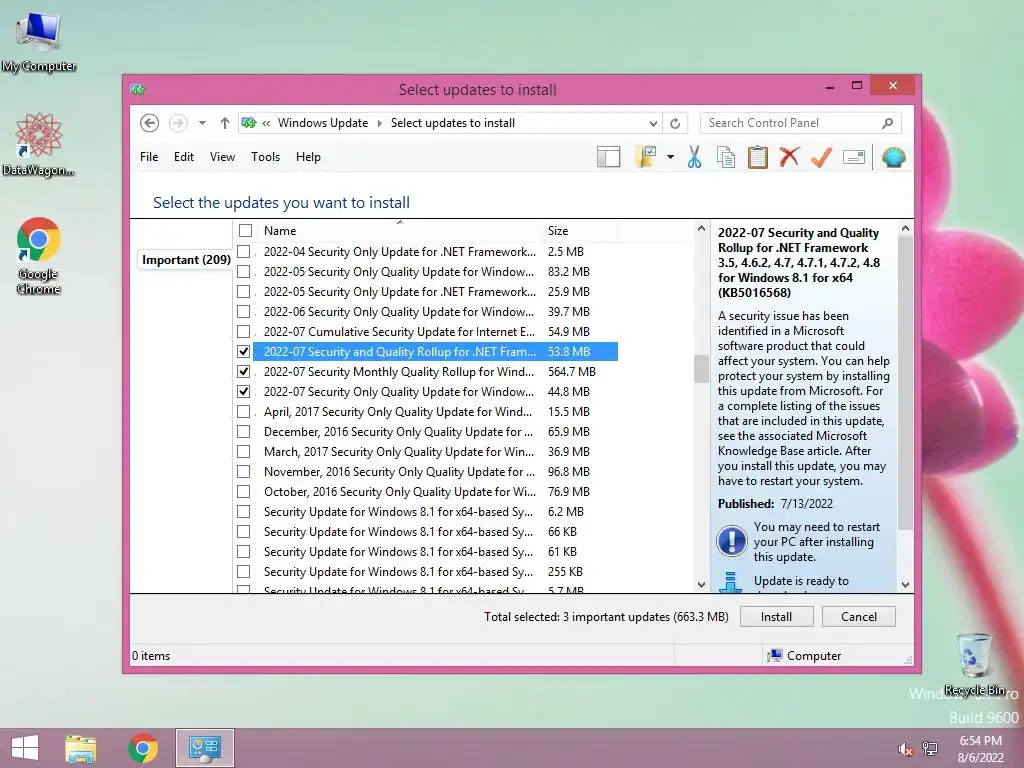Click the update list scrollbar thumb

[x=701, y=369]
